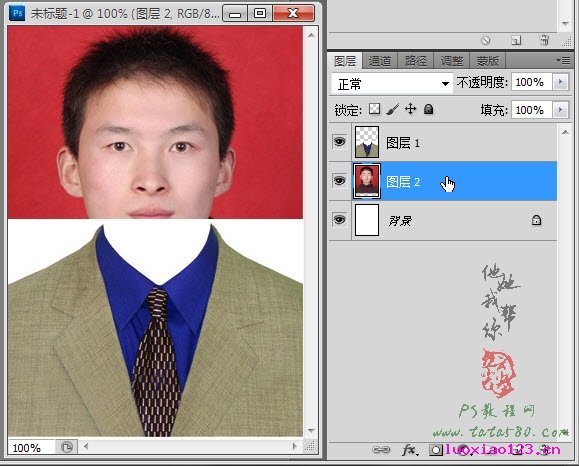Switch to the 蒙版 tab
The width and height of the screenshot is (579, 466).
pyautogui.click(x=487, y=61)
